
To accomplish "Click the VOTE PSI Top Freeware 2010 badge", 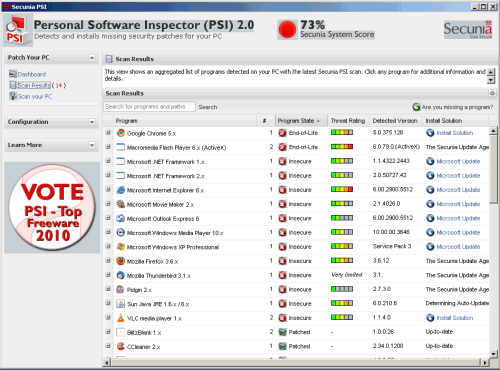I will 52,207.
